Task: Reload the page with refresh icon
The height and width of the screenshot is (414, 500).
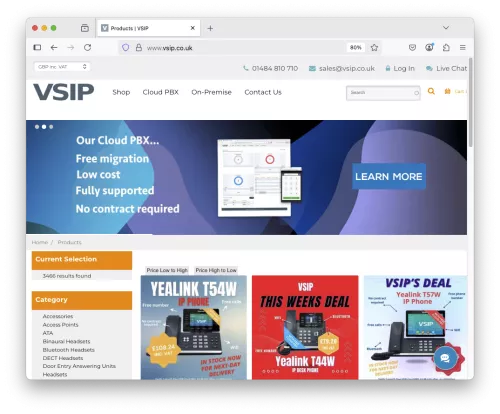Action: coord(88,47)
